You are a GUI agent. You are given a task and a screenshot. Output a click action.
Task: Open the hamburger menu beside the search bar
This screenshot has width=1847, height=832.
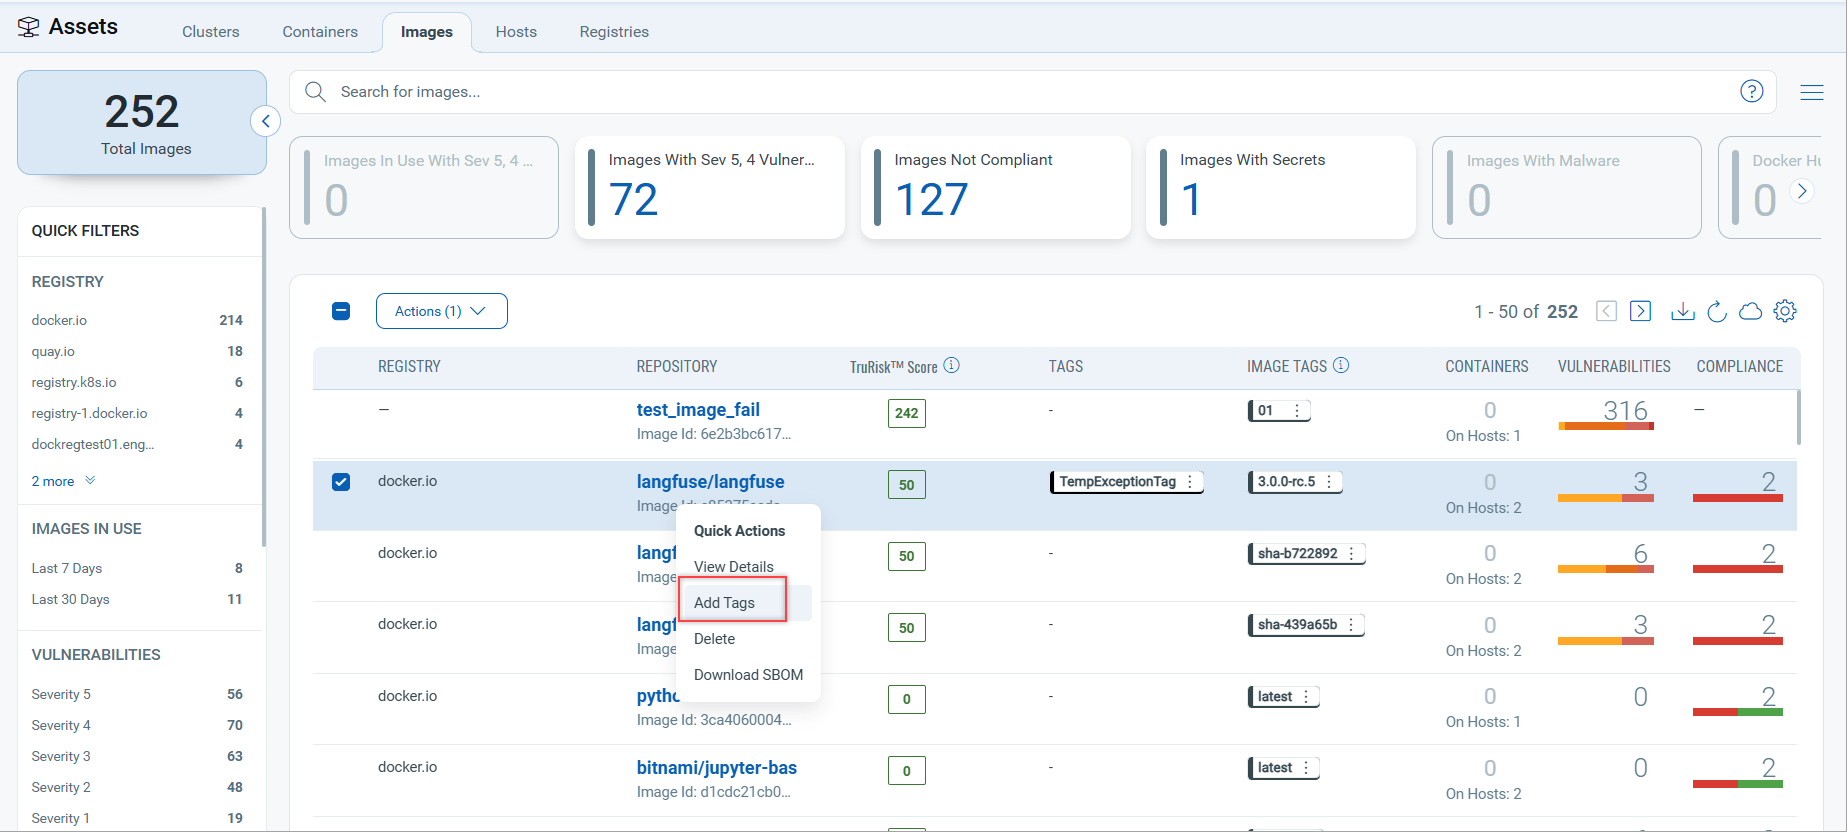[x=1811, y=92]
